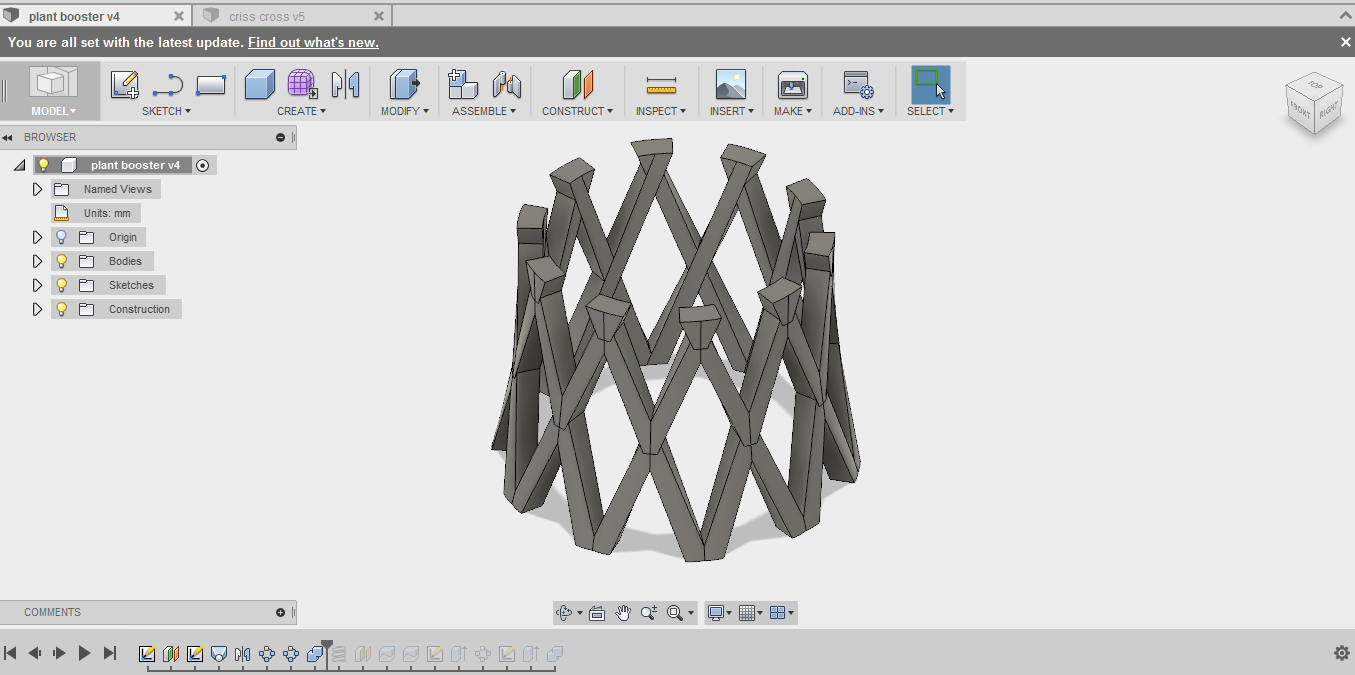The height and width of the screenshot is (675, 1355).
Task: Toggle Bodies folder visibility lightbulb
Action: (61, 261)
